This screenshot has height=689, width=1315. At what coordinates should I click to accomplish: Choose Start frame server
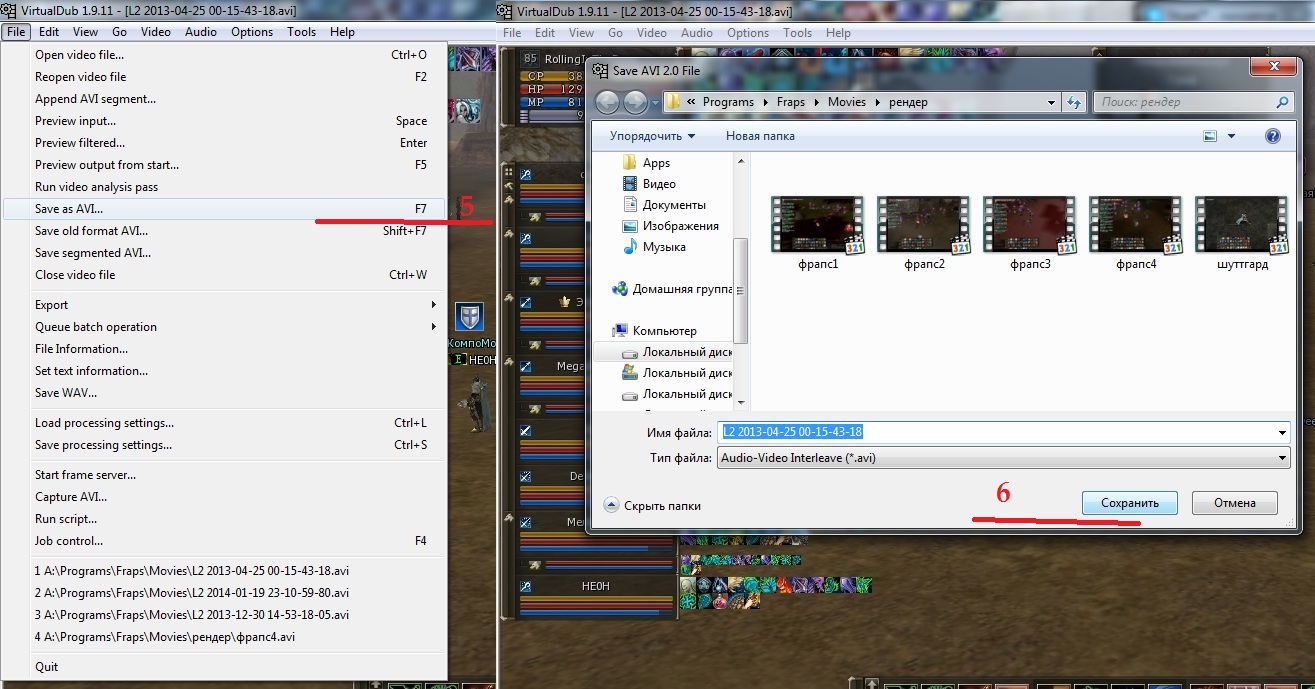pyautogui.click(x=225, y=475)
